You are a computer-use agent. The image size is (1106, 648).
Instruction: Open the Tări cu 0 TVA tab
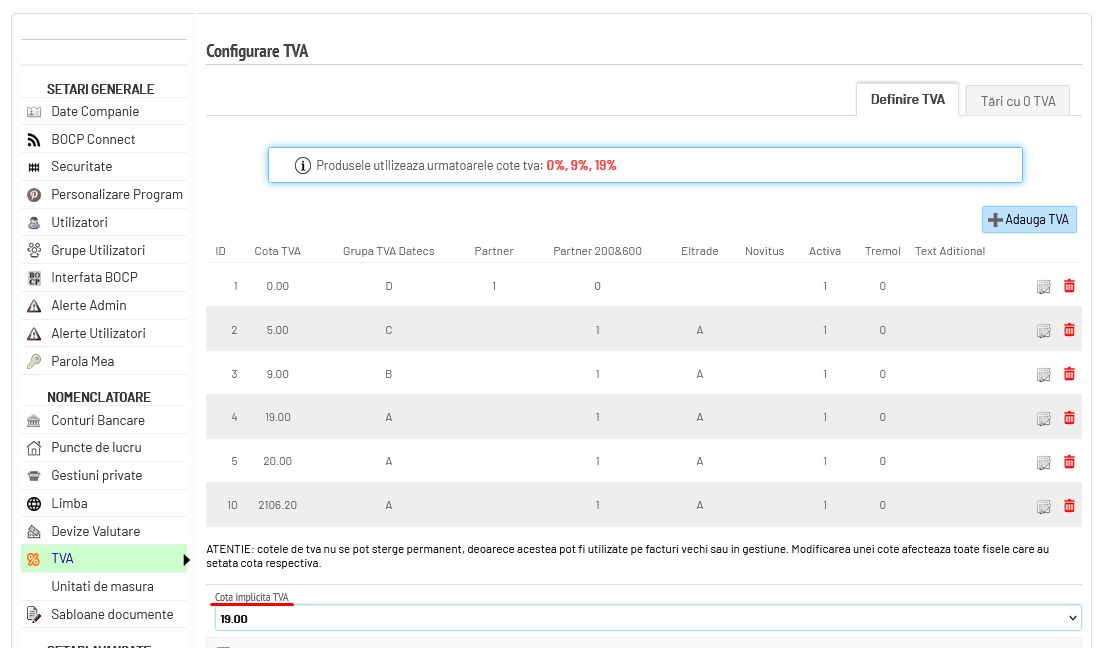1018,101
